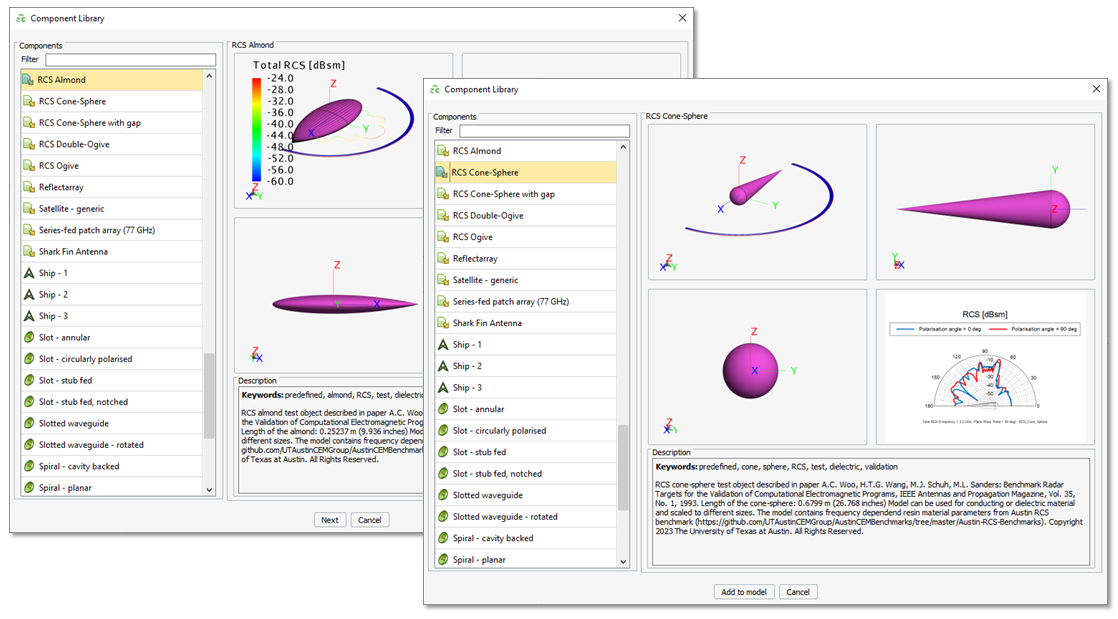This screenshot has height=619, width=1118.
Task: Open the RCS polar plot thumbnail
Action: click(x=980, y=367)
